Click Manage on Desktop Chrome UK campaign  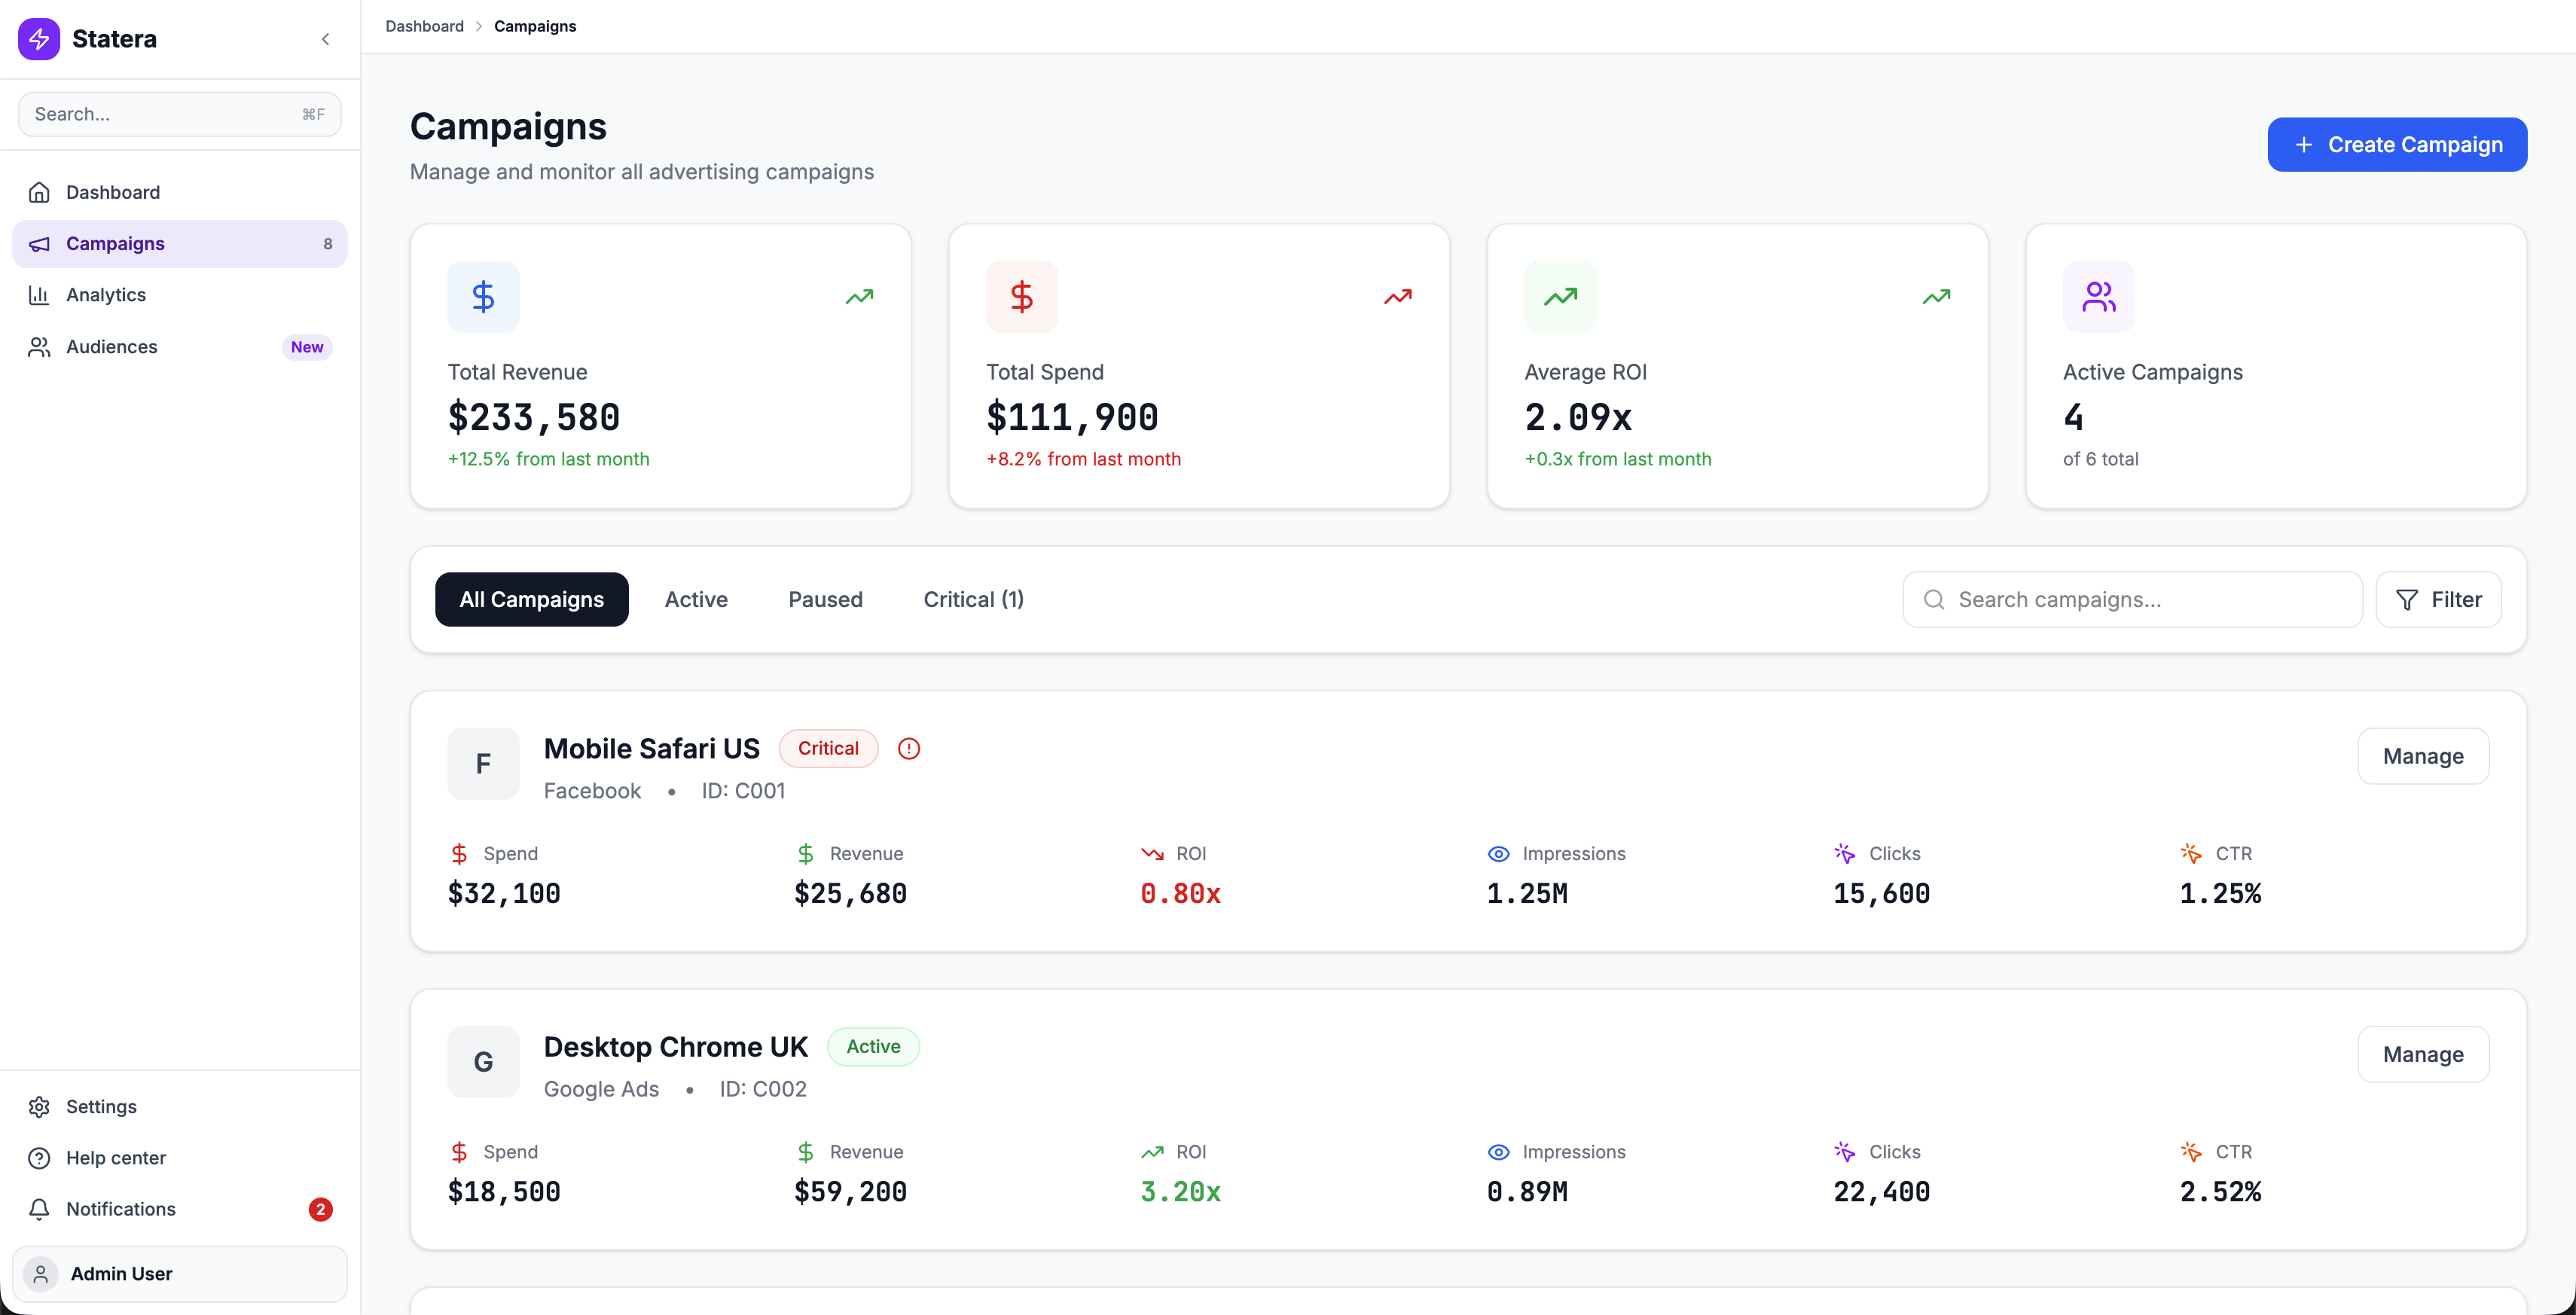point(2423,1054)
